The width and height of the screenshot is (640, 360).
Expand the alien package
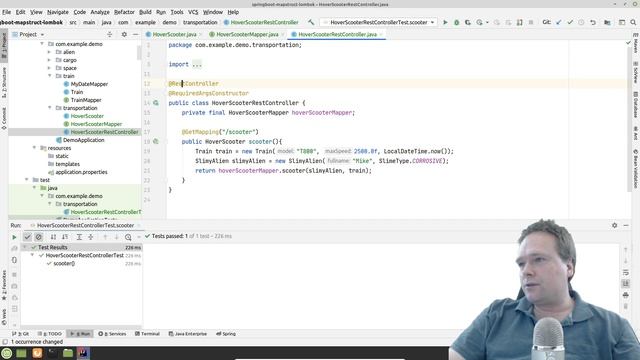coord(50,52)
